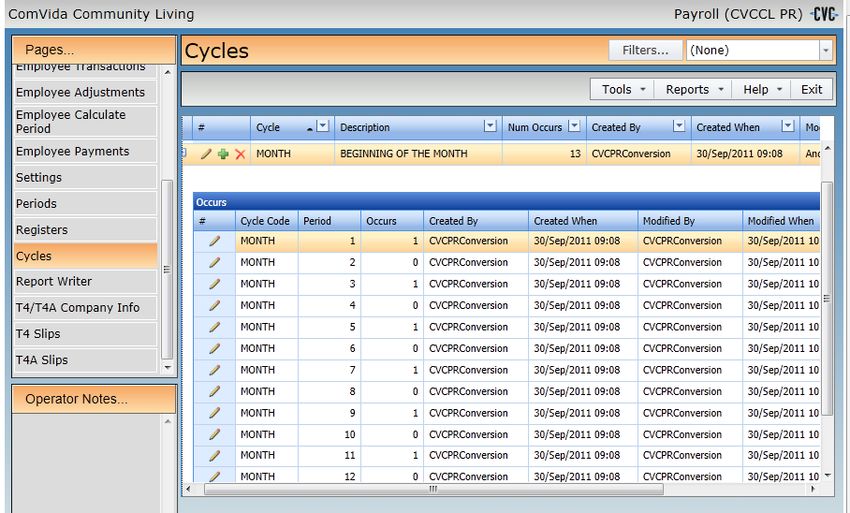Edit occurs row for period 4
The height and width of the screenshot is (513, 850).
coord(215,305)
